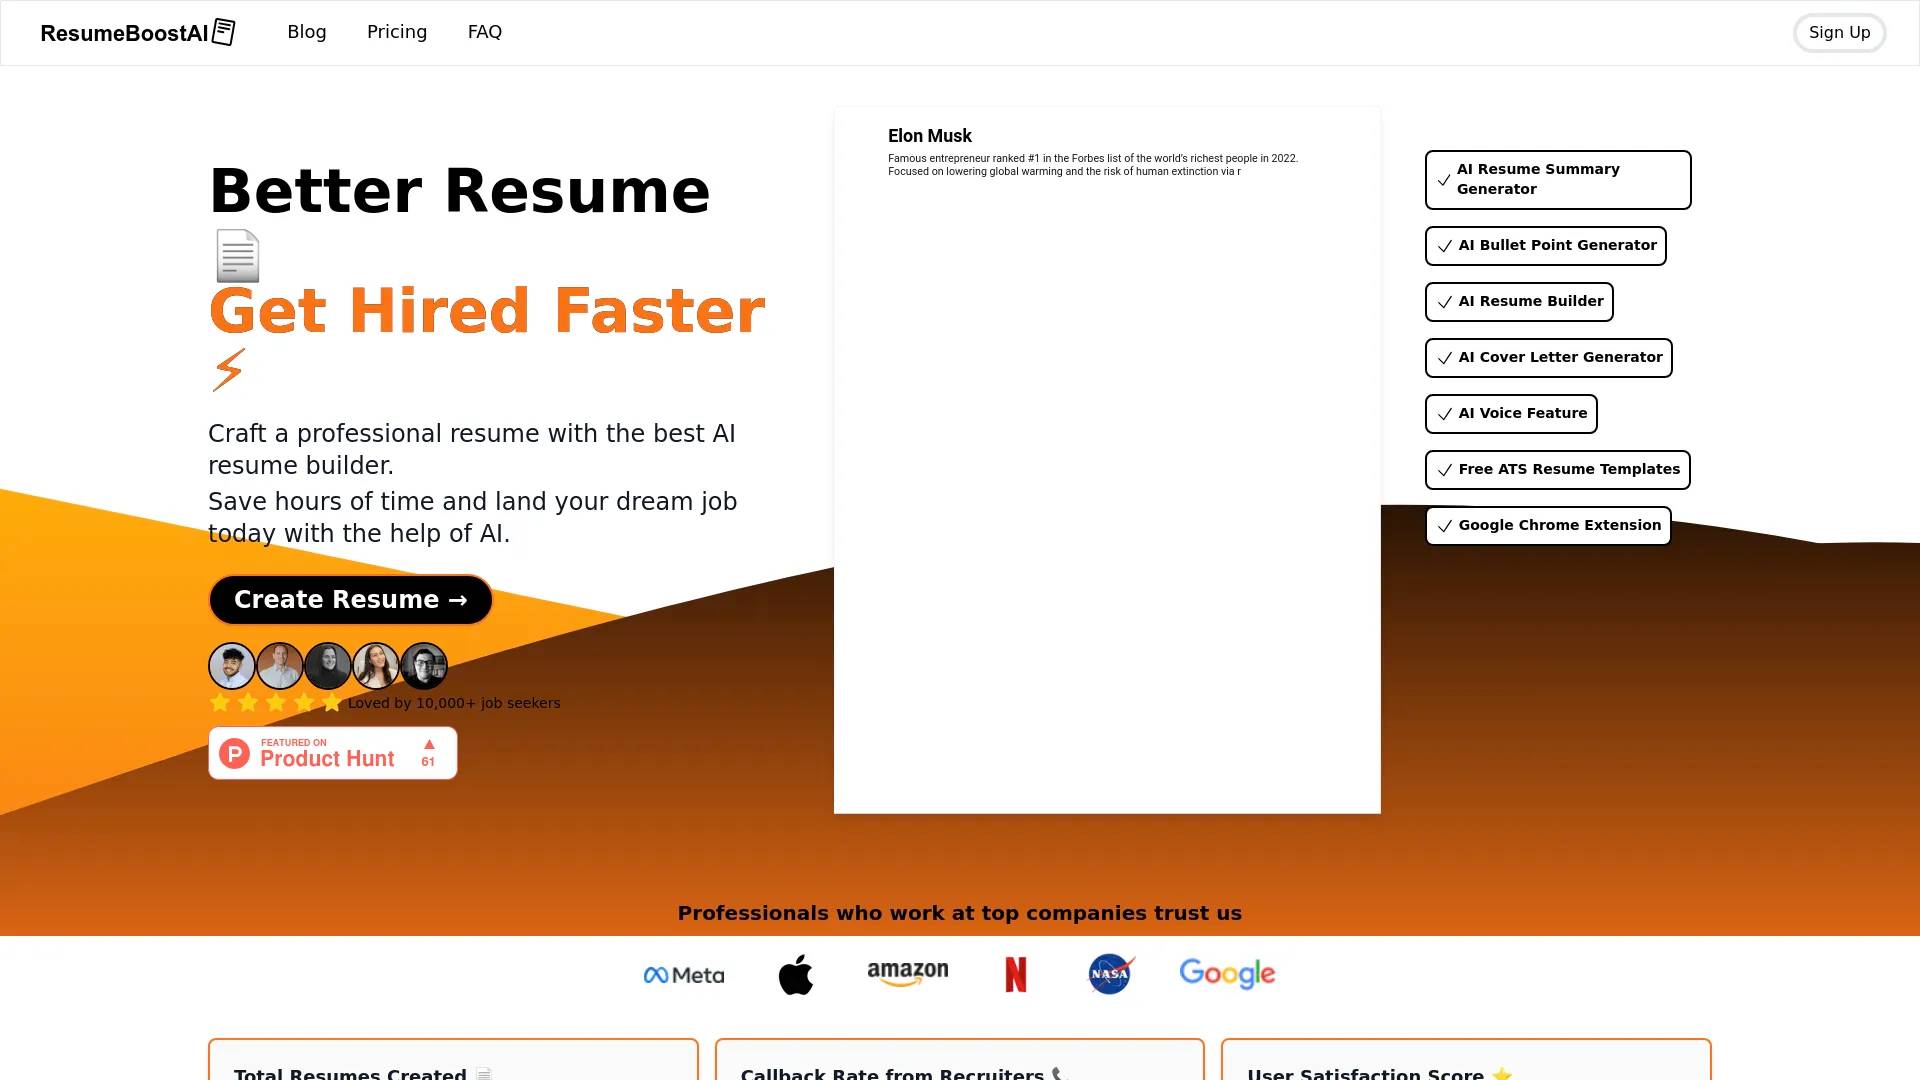Click the Elon Musk resume thumbnail

point(1106,460)
